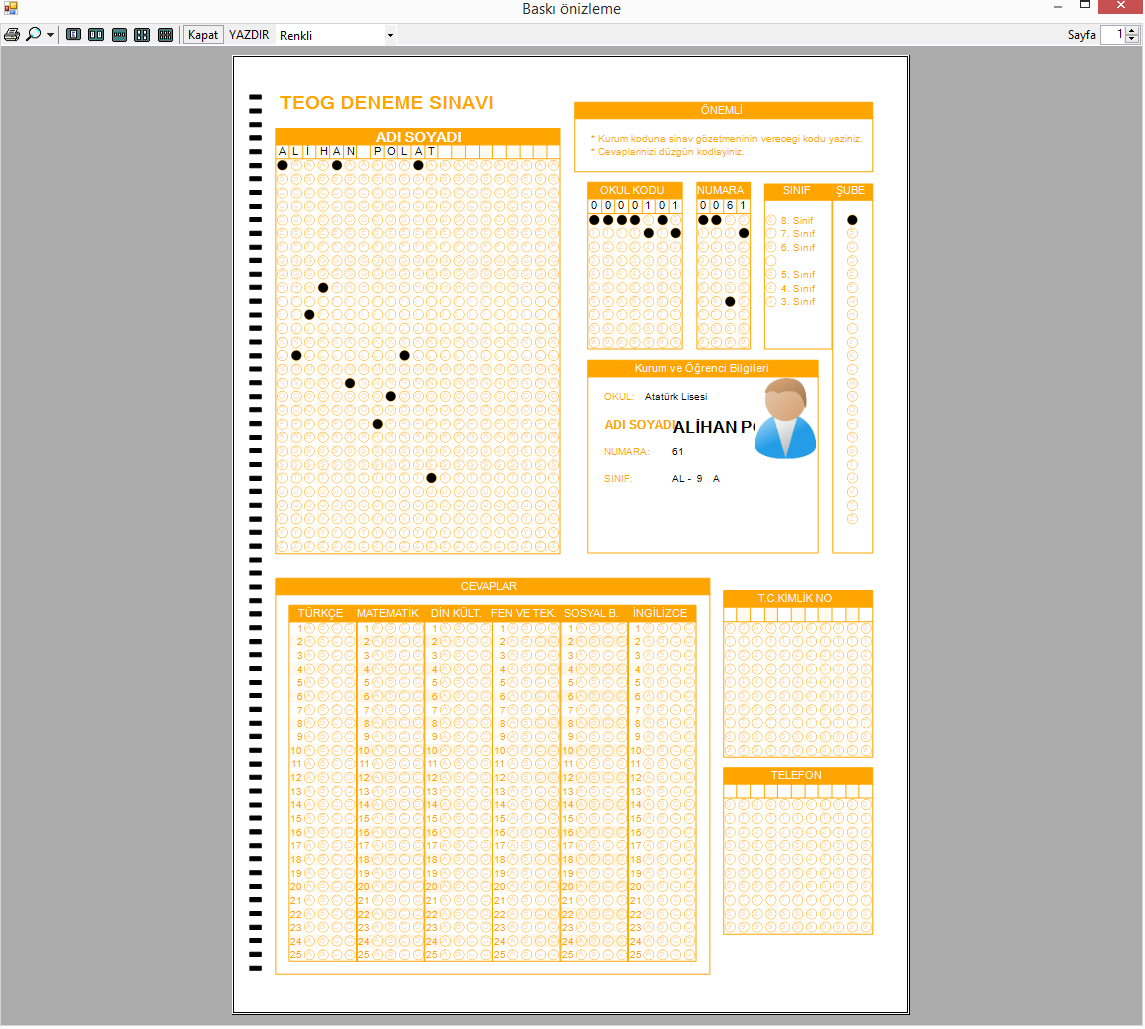Click the application icon in the title bar
Screen dimensions: 1145x1029
click(x=11, y=8)
